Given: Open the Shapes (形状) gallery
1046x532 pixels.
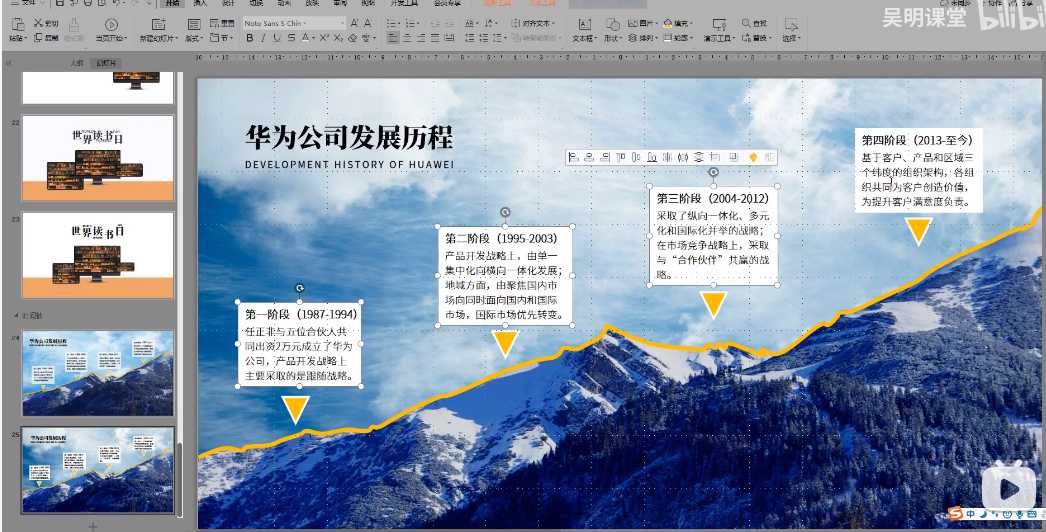Looking at the screenshot, I should click(612, 31).
